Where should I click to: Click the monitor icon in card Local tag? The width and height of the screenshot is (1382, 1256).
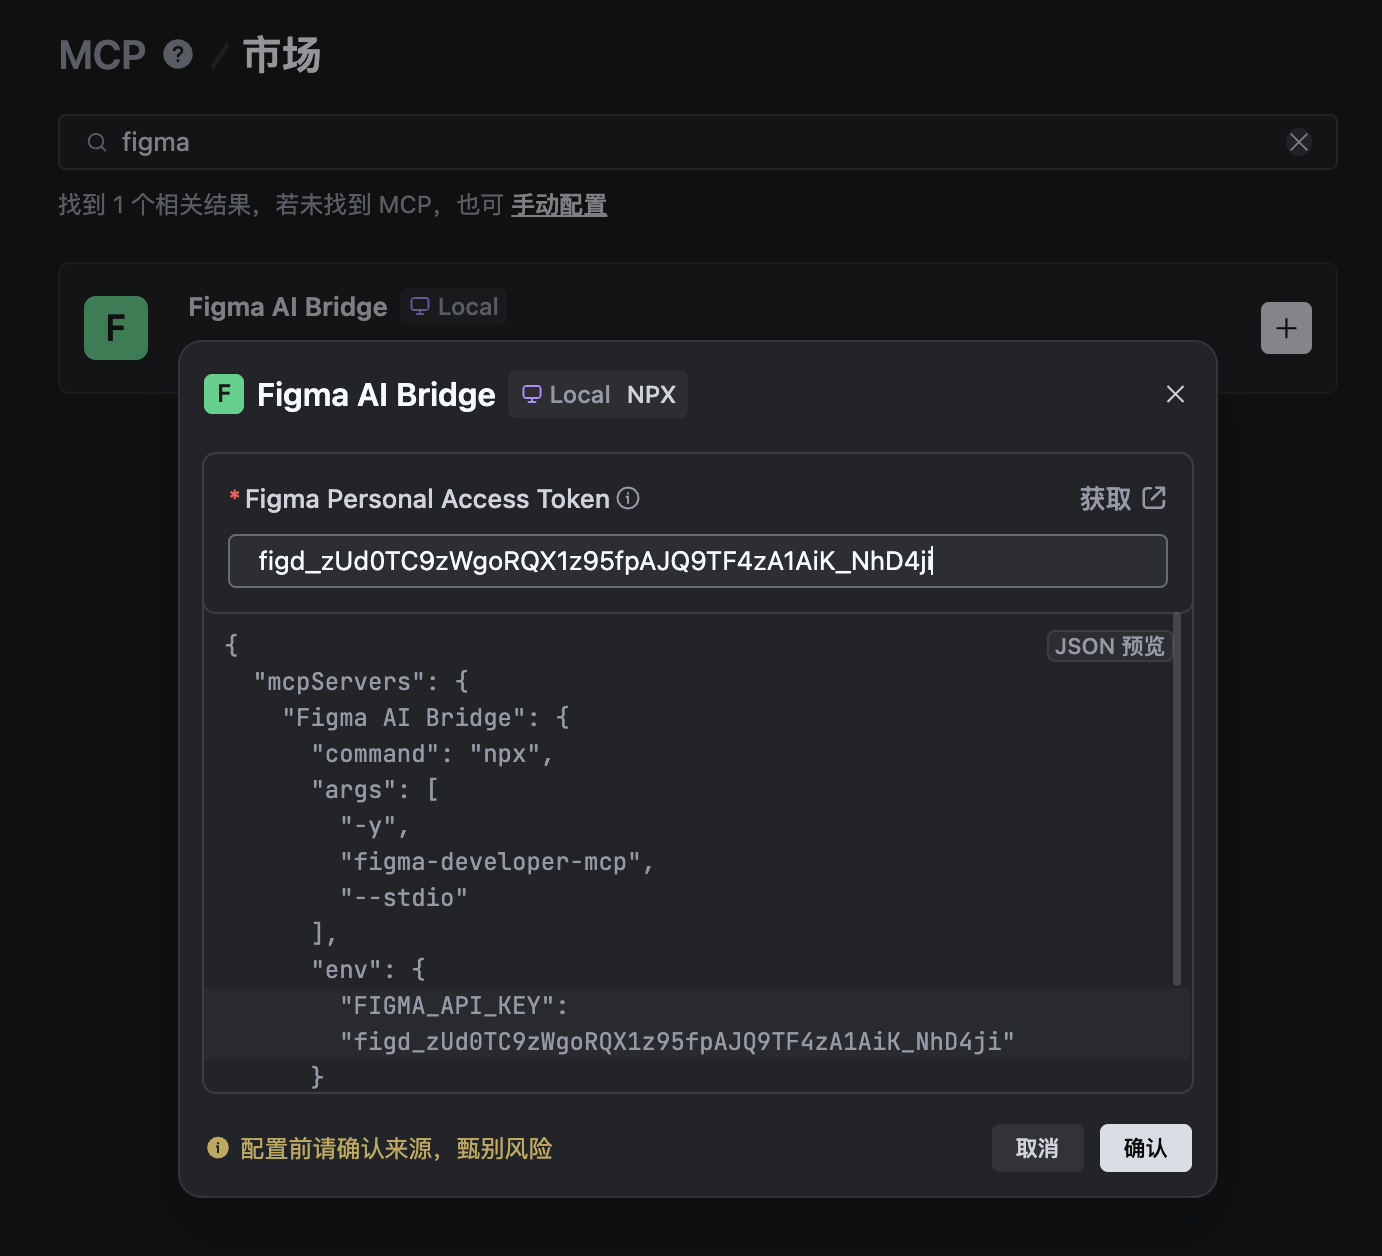click(420, 306)
